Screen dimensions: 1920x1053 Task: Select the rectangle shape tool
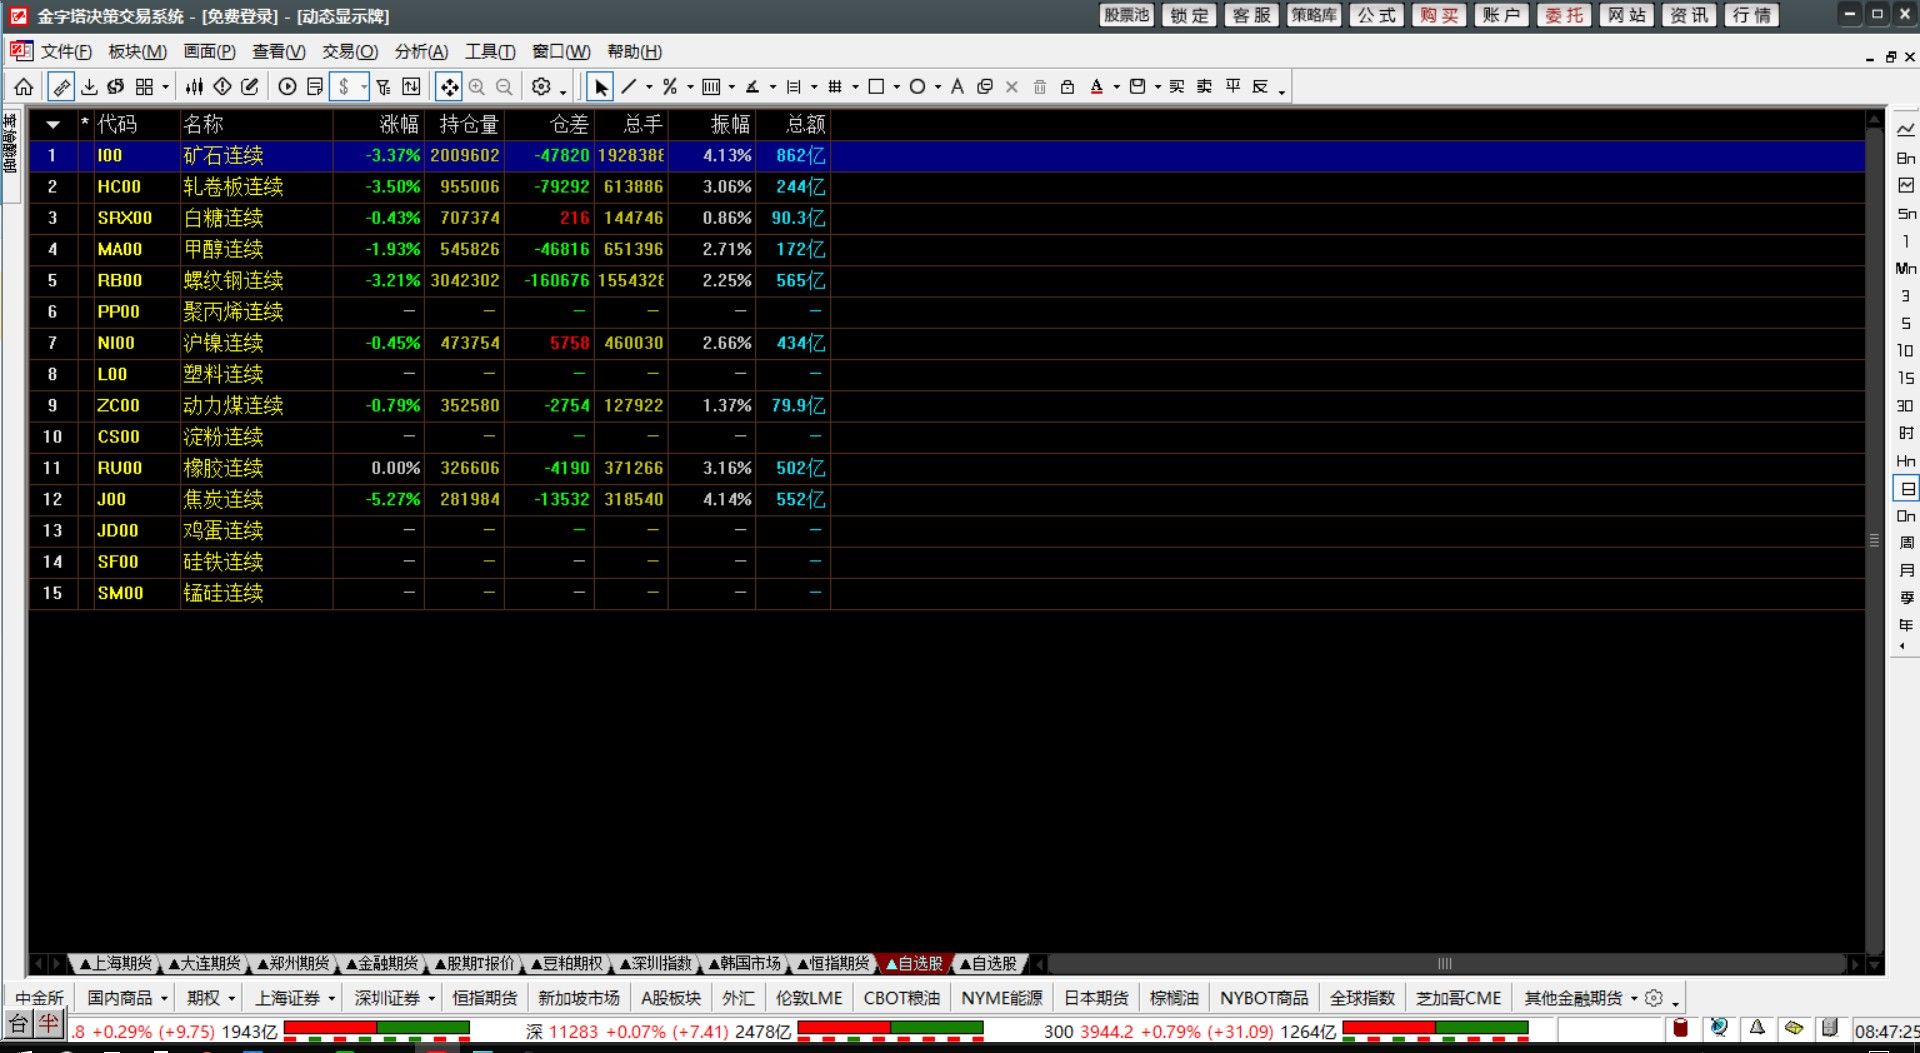tap(876, 87)
